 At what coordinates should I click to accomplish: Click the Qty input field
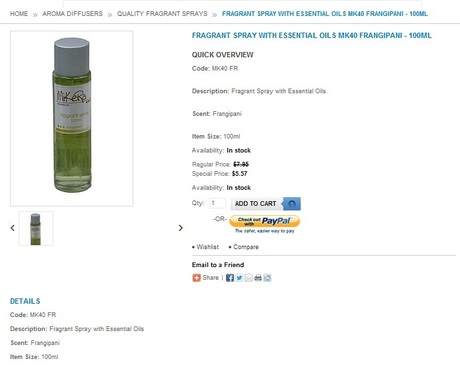pos(217,203)
